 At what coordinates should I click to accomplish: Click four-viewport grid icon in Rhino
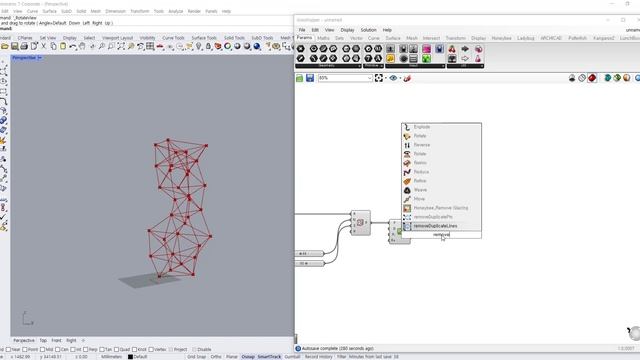click(150, 47)
